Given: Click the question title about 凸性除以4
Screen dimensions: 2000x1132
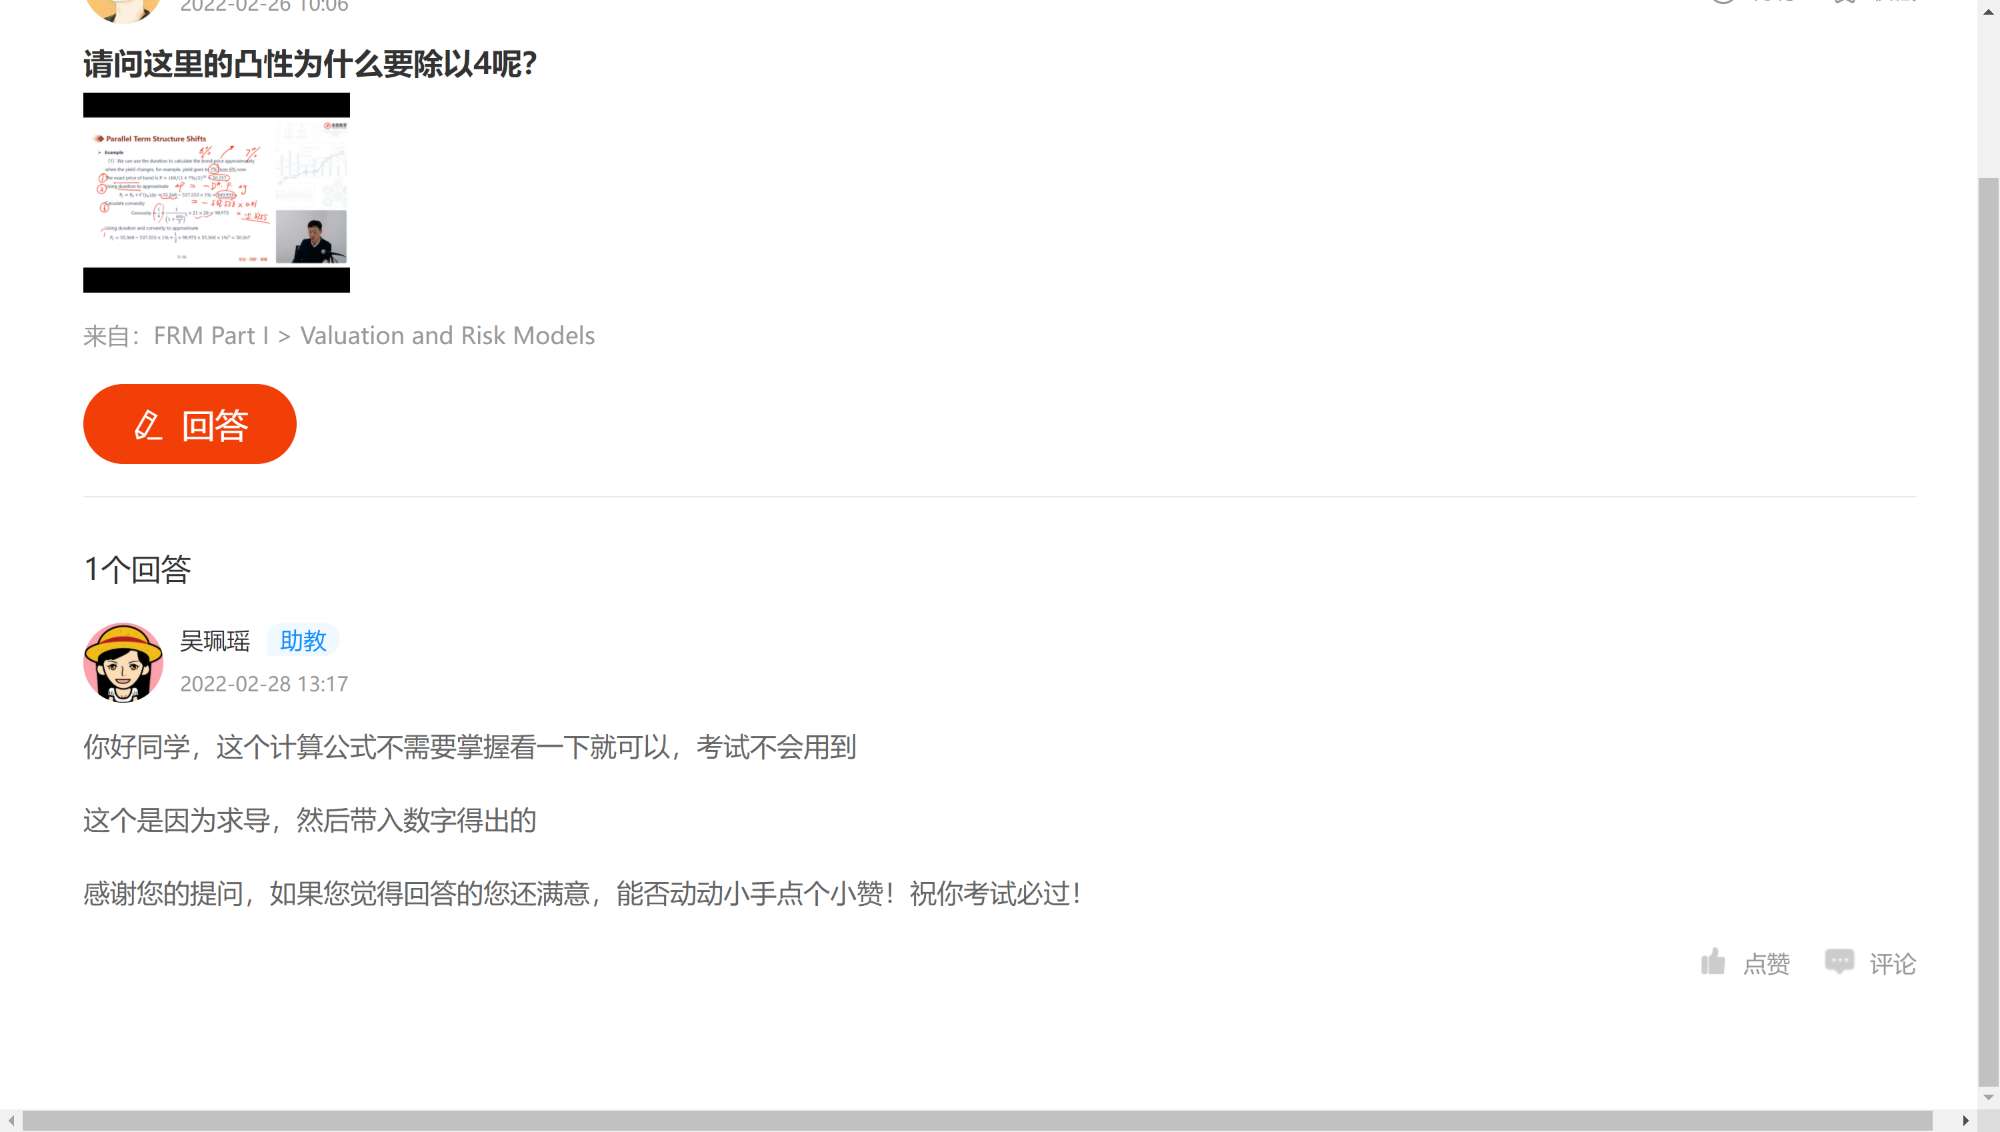Looking at the screenshot, I should click(310, 65).
